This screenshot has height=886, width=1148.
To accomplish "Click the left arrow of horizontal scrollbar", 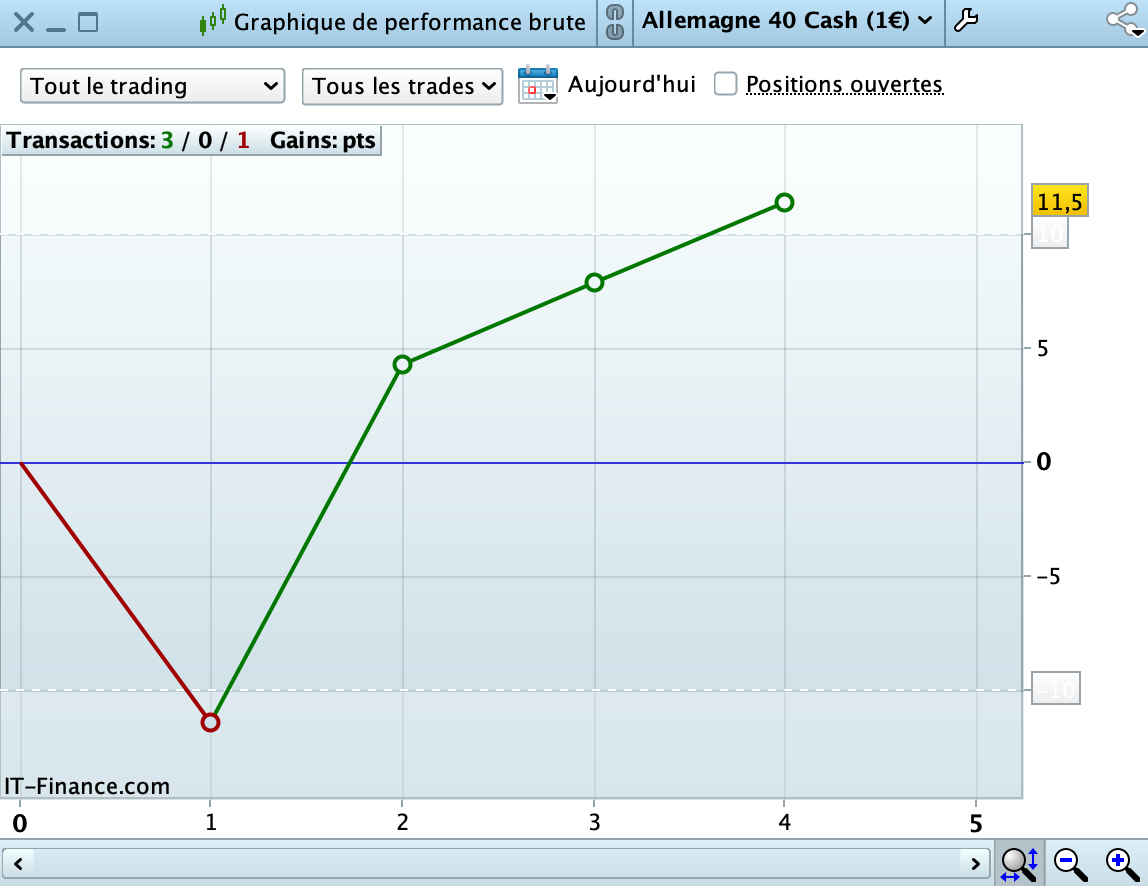I will pyautogui.click(x=18, y=864).
